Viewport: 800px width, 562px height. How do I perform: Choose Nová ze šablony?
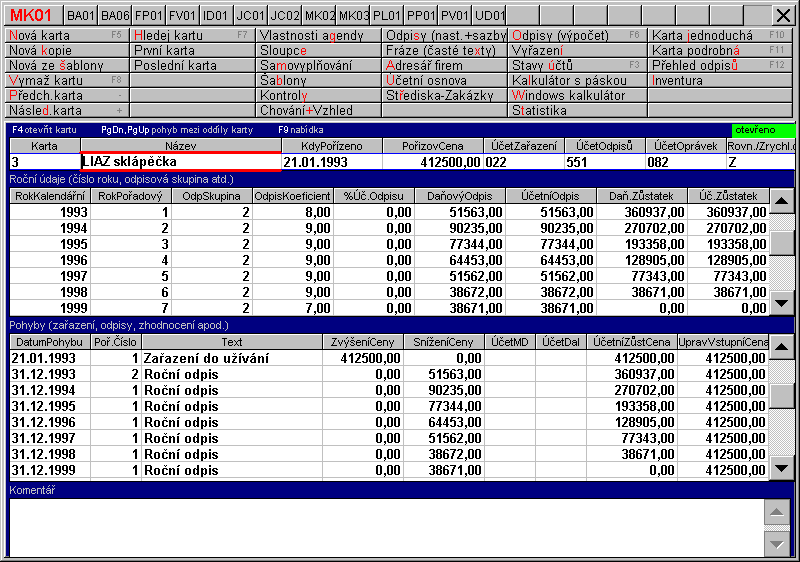[66, 65]
